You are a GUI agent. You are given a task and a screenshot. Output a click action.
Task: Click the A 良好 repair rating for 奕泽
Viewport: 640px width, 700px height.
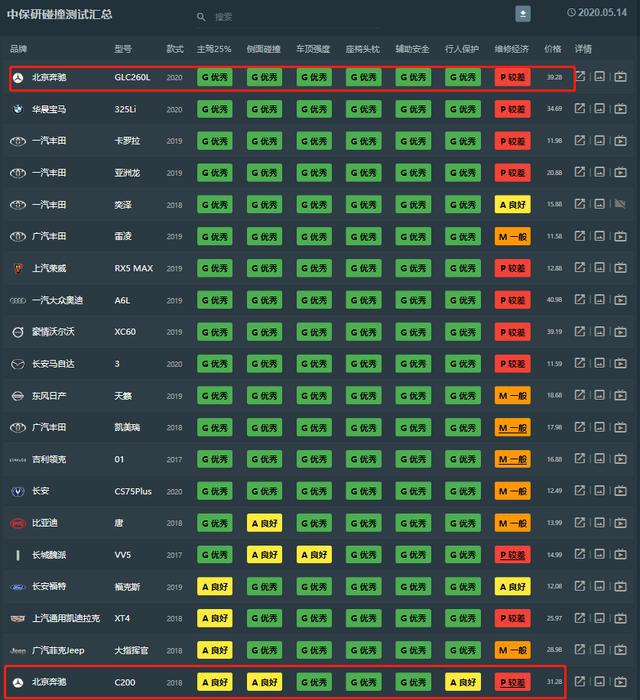click(512, 205)
